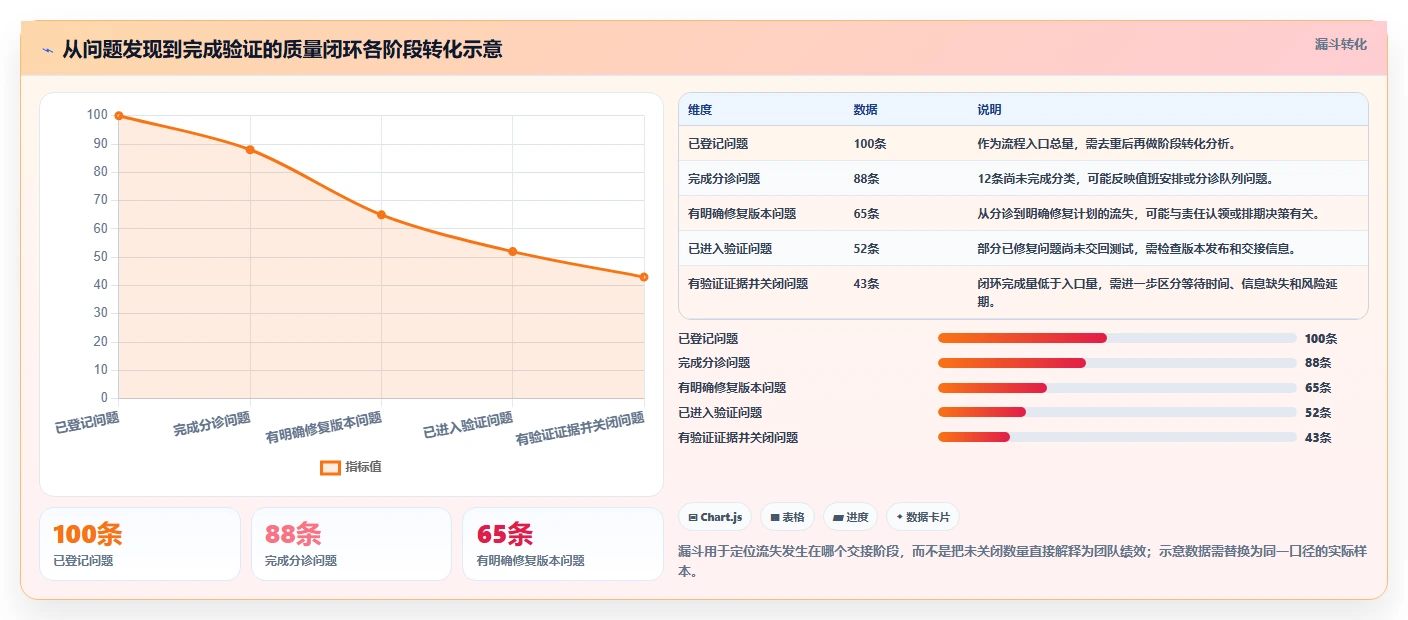Viewport: 1408px width, 620px height.
Task: Click the 指标值 legend label
Action: pos(364,467)
